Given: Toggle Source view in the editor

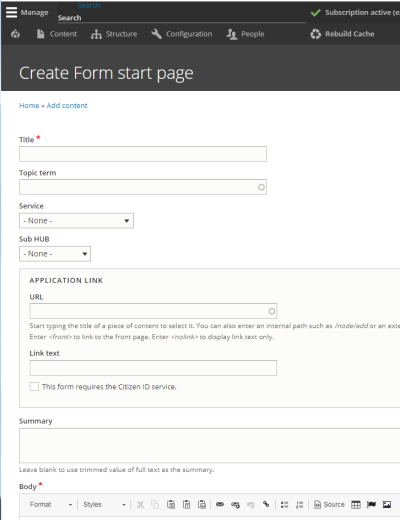Looking at the screenshot, I should 329,505.
